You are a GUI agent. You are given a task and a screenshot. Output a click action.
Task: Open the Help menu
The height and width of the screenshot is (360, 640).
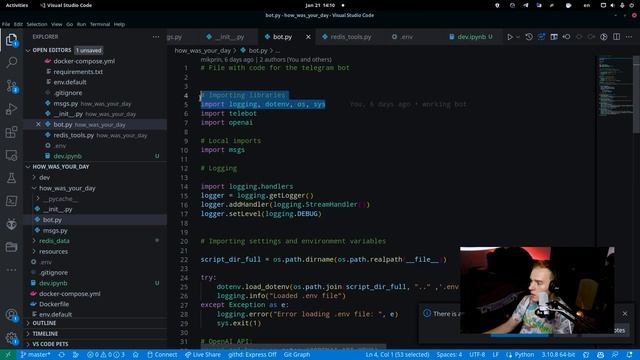(x=119, y=24)
